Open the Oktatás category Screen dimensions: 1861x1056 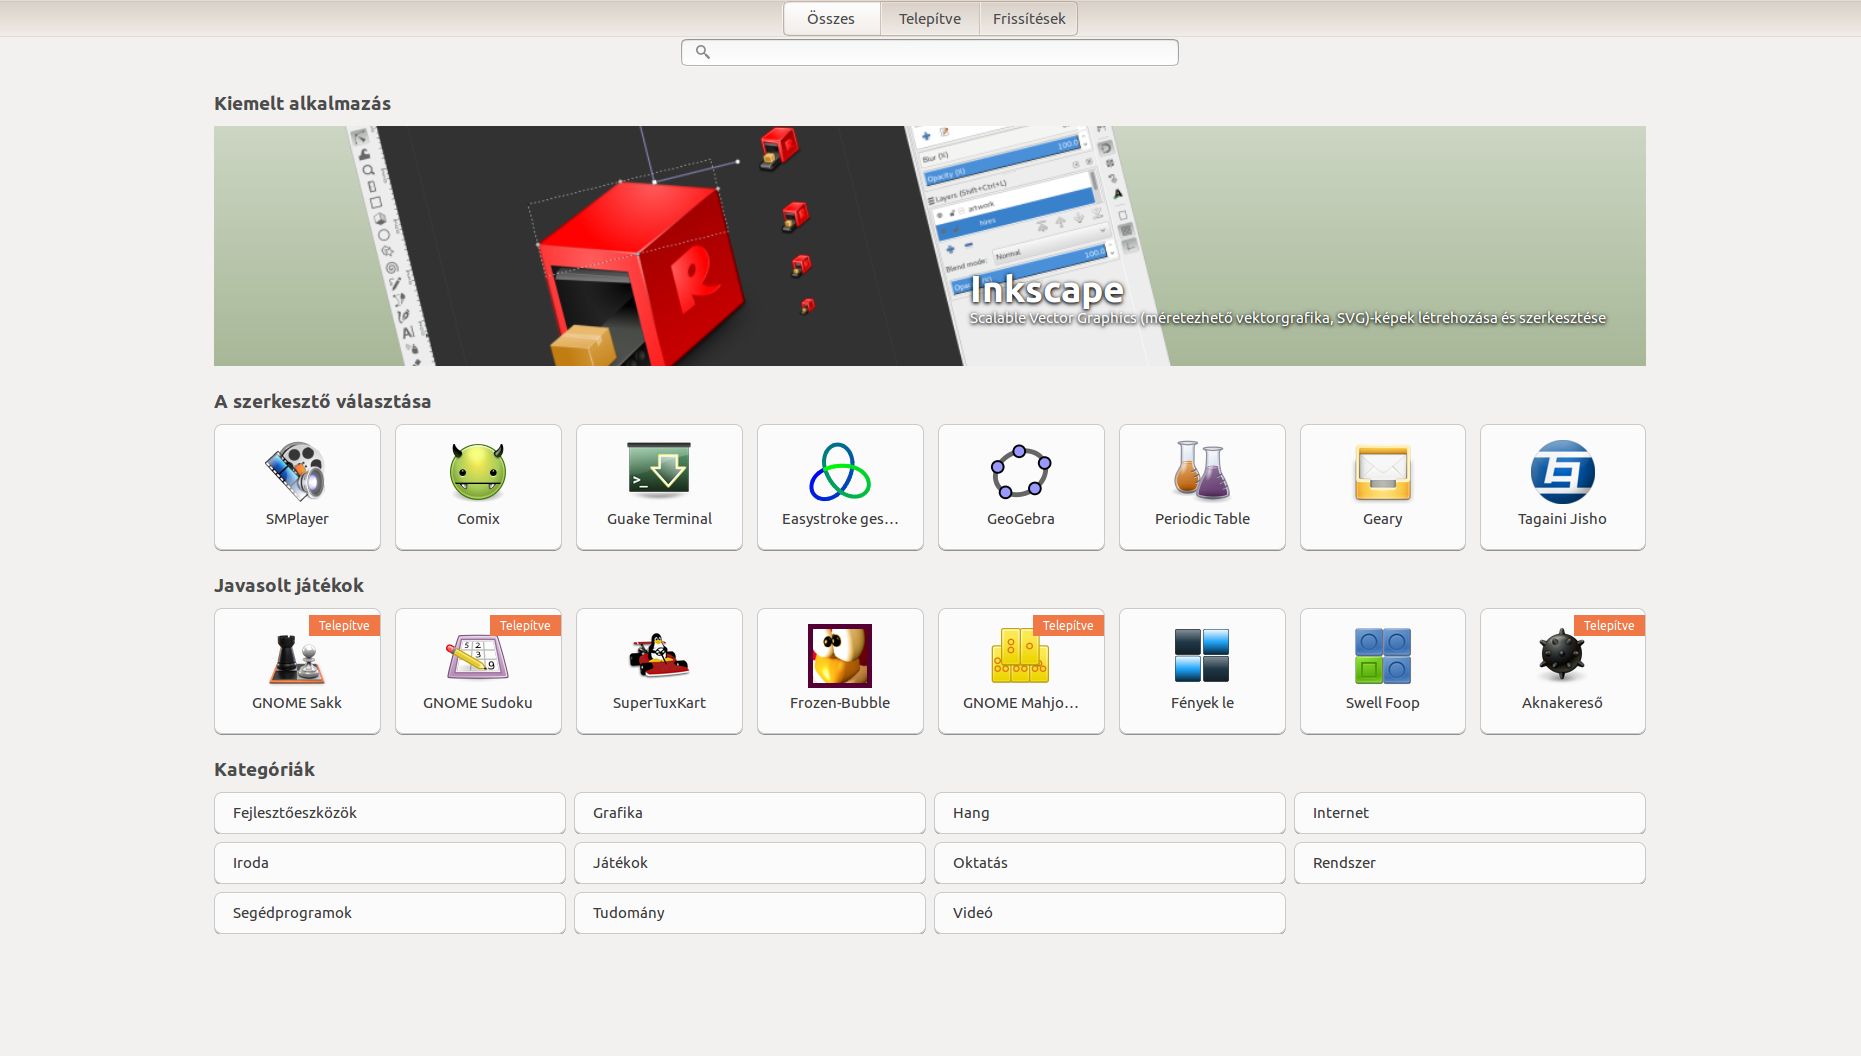pyautogui.click(x=1110, y=863)
